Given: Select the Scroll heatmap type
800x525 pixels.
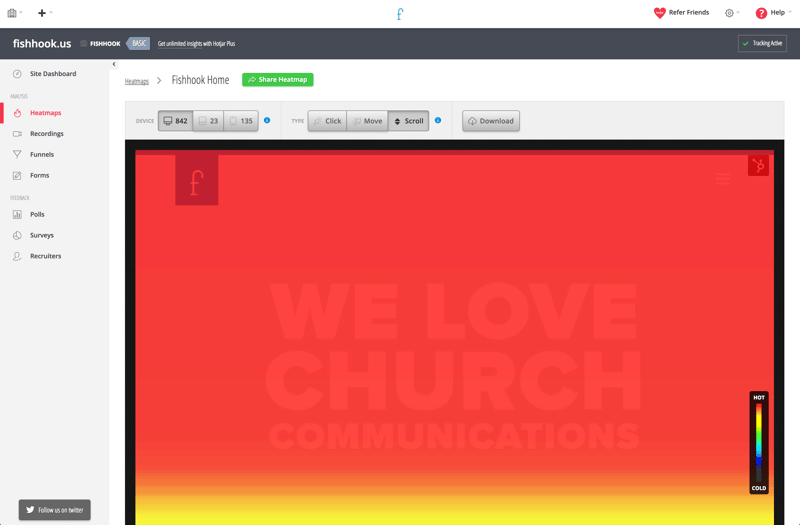Looking at the screenshot, I should tap(409, 121).
